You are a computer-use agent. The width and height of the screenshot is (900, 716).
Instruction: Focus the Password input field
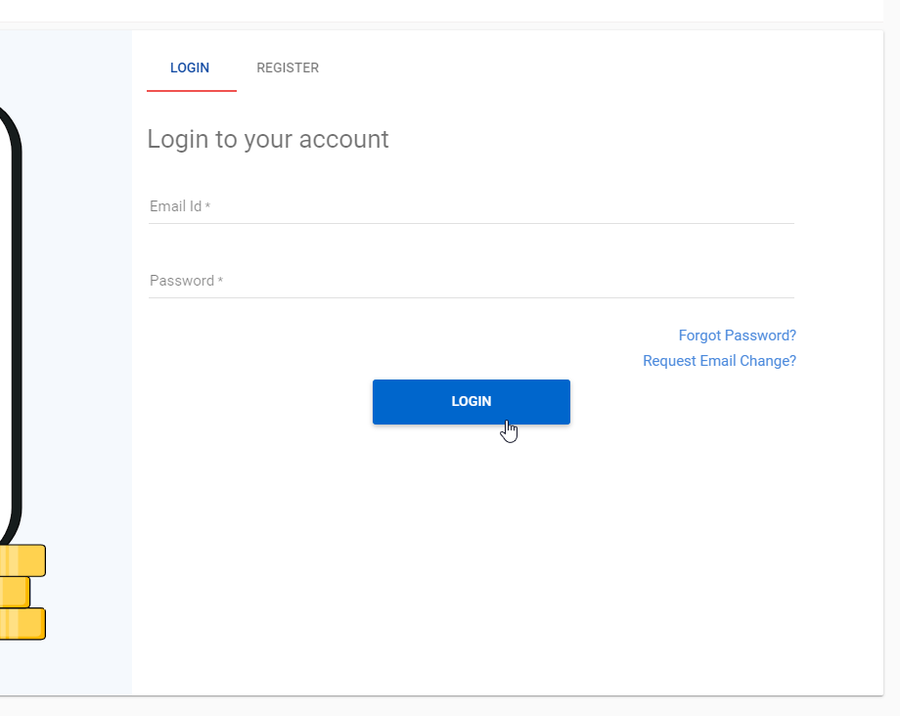471,281
